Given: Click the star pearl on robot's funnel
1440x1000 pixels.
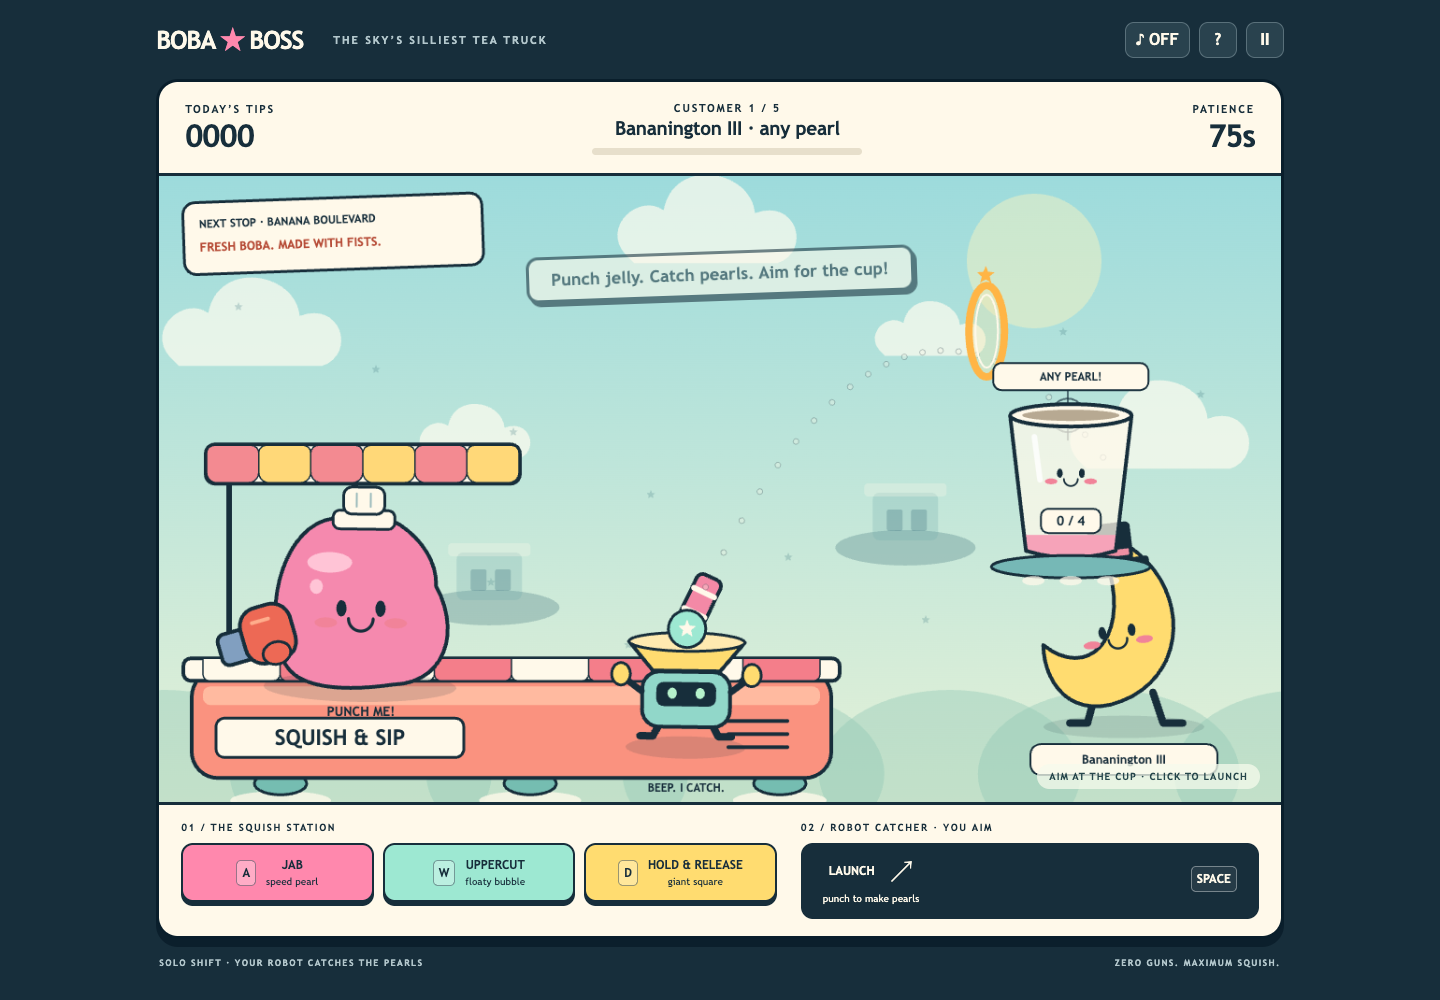Looking at the screenshot, I should coord(687,629).
